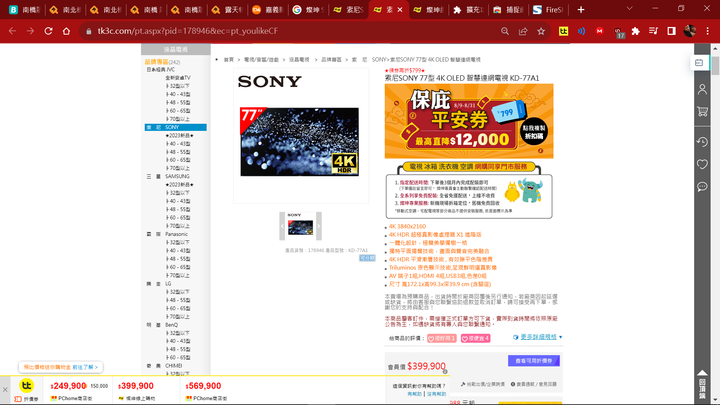
Task: Click the home breadcrumb link
Action: point(228,60)
